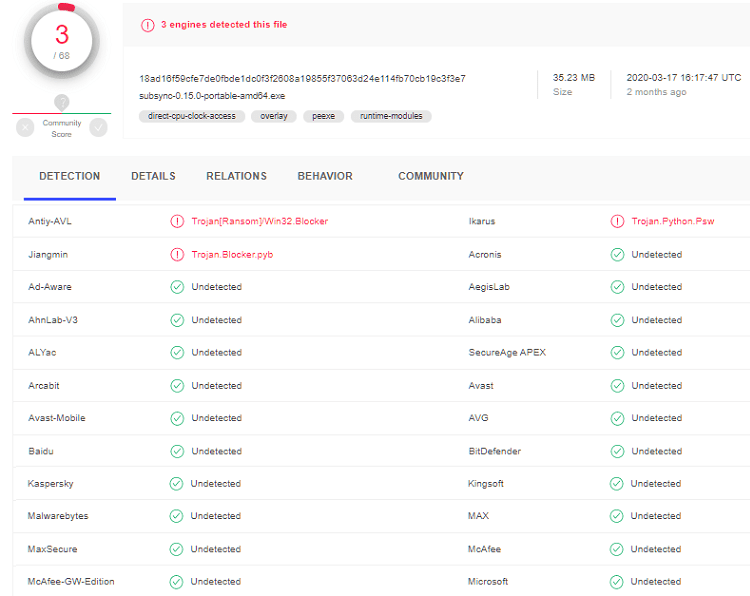The width and height of the screenshot is (750, 596).
Task: Click the SecureAge APEX engine name
Action: pyautogui.click(x=507, y=353)
